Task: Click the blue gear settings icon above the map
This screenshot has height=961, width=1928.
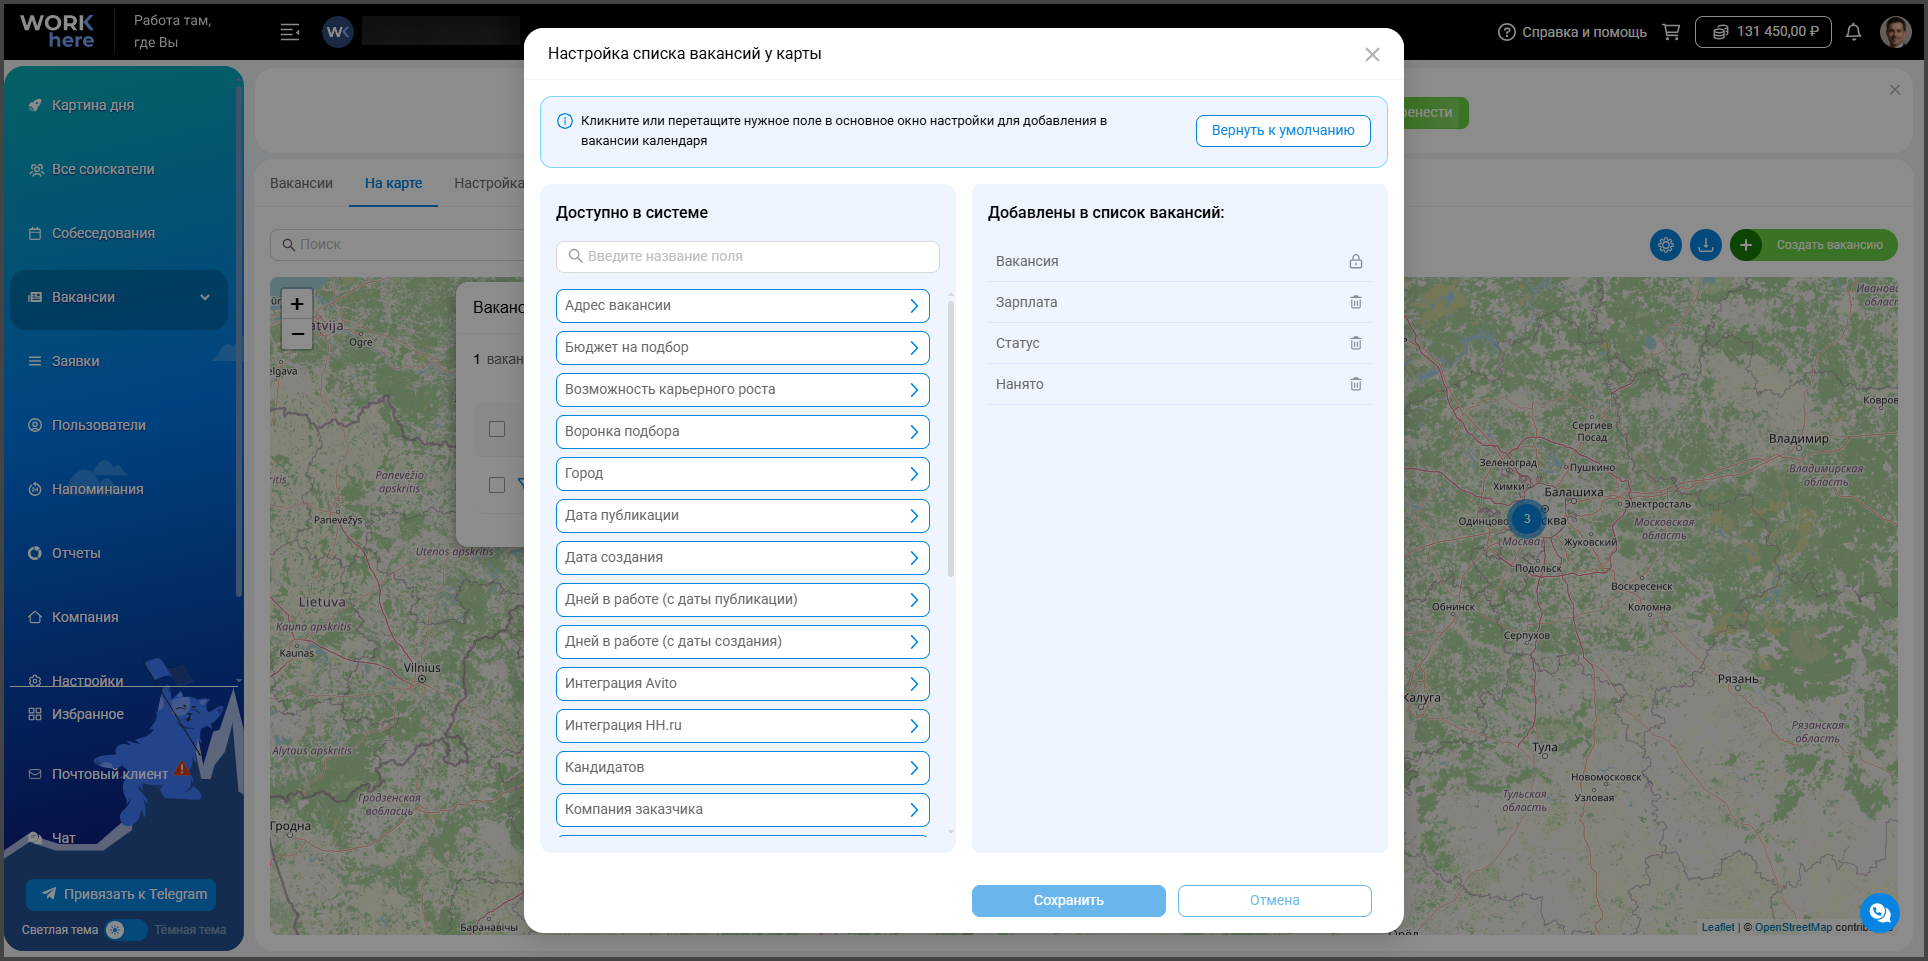Action: pos(1666,245)
